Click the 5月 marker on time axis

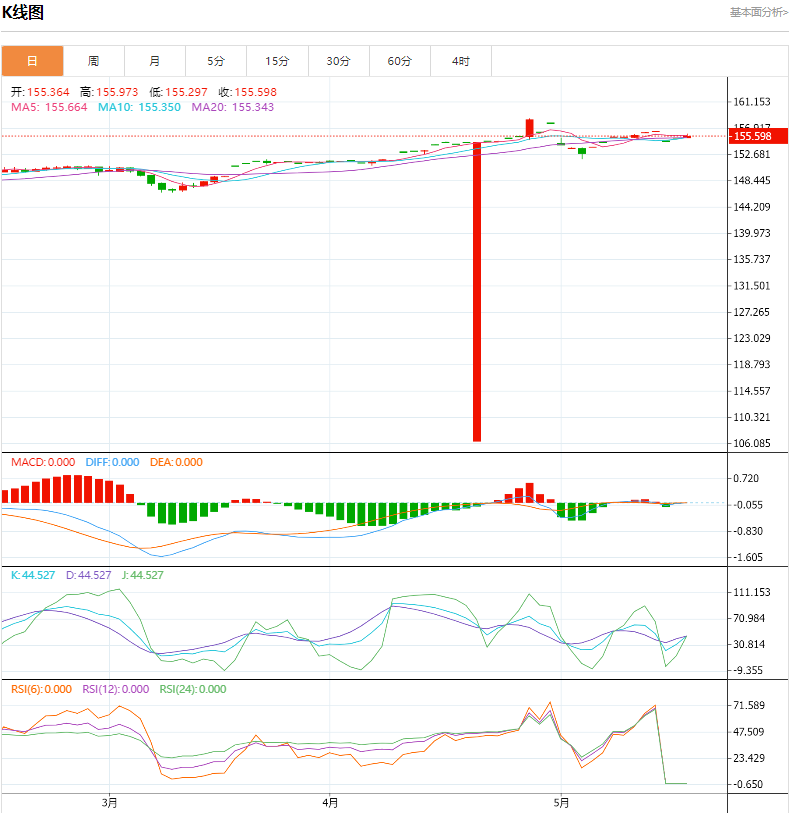tap(561, 803)
